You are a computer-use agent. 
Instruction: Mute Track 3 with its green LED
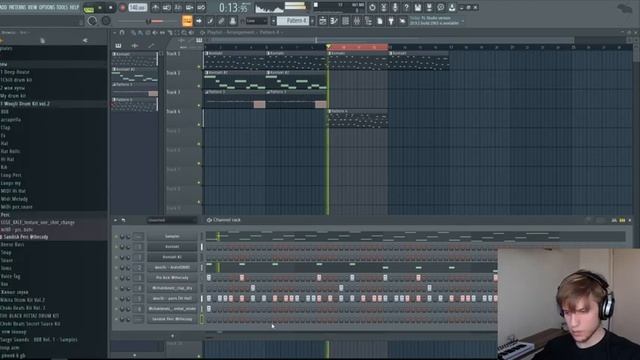(x=199, y=105)
